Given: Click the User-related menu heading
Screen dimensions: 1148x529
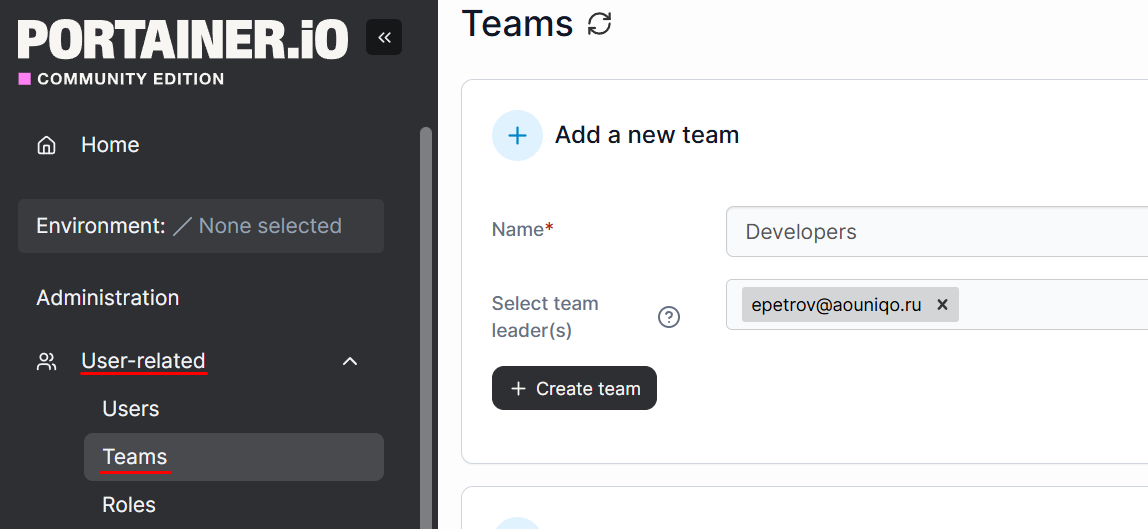Looking at the screenshot, I should pos(143,361).
